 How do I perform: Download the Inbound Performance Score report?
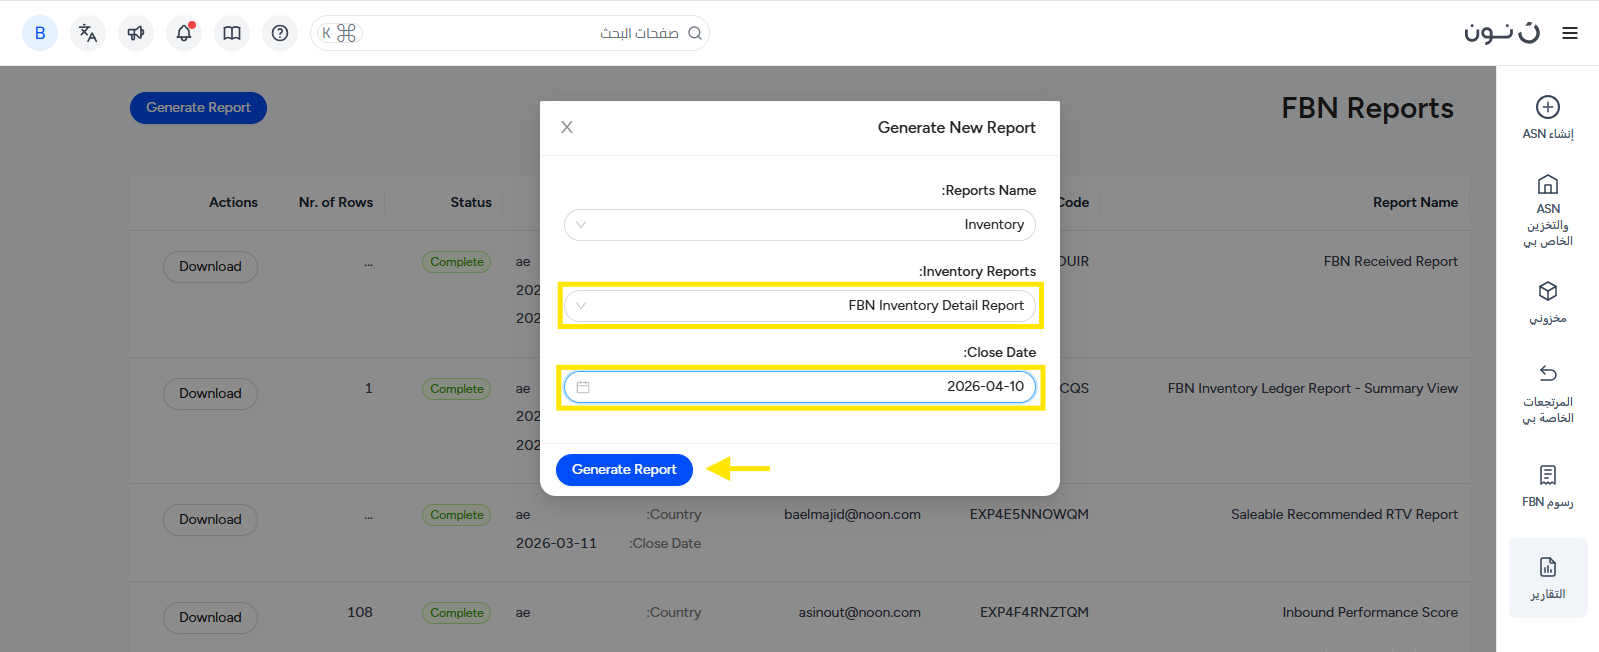(210, 617)
